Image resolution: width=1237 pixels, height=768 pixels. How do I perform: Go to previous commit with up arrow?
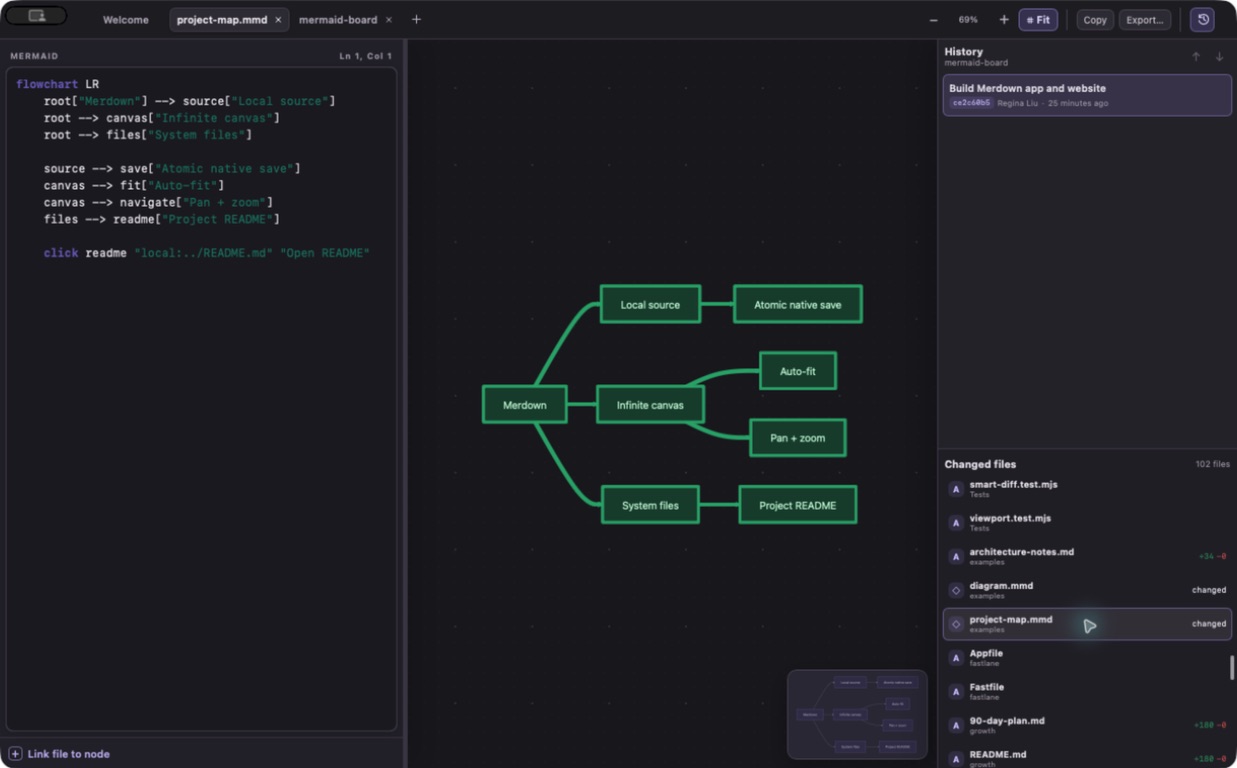pos(1196,57)
